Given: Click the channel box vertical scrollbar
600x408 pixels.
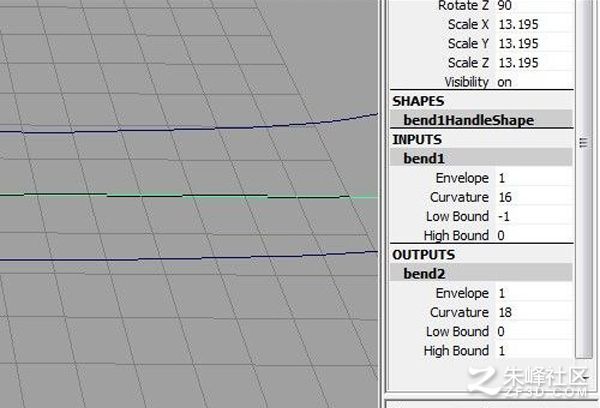Looking at the screenshot, I should tap(584, 179).
